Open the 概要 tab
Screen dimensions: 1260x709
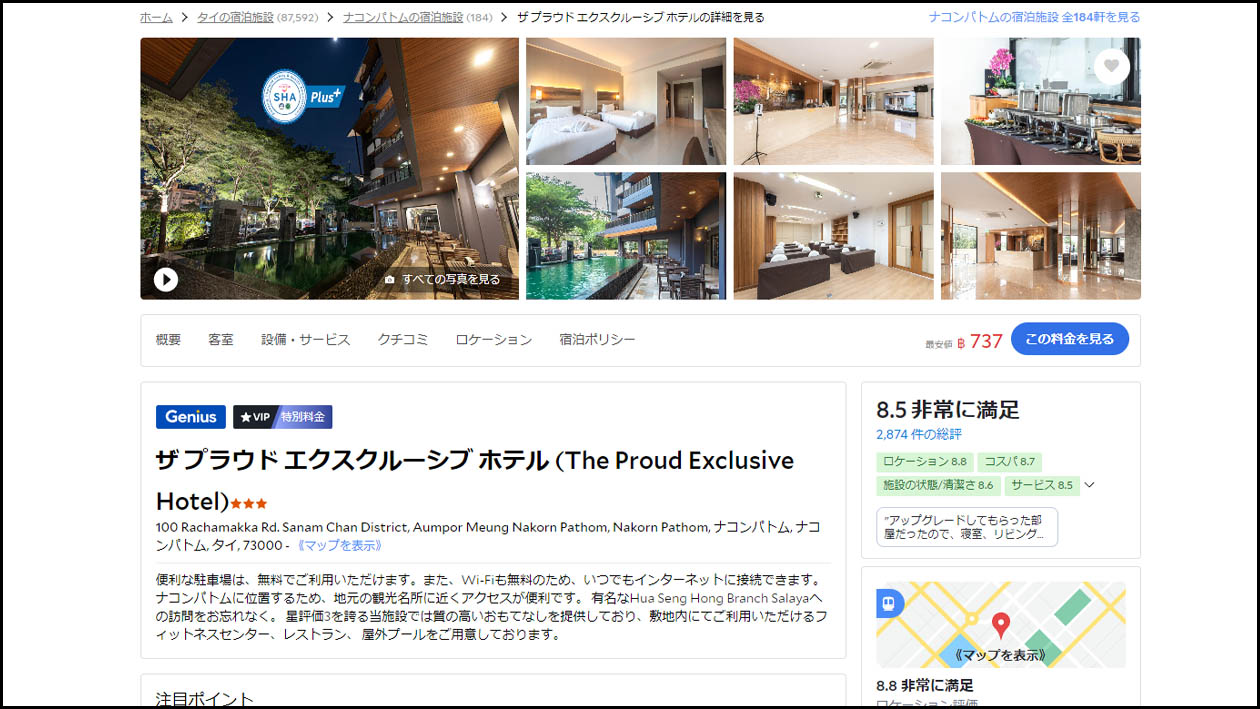coord(169,340)
